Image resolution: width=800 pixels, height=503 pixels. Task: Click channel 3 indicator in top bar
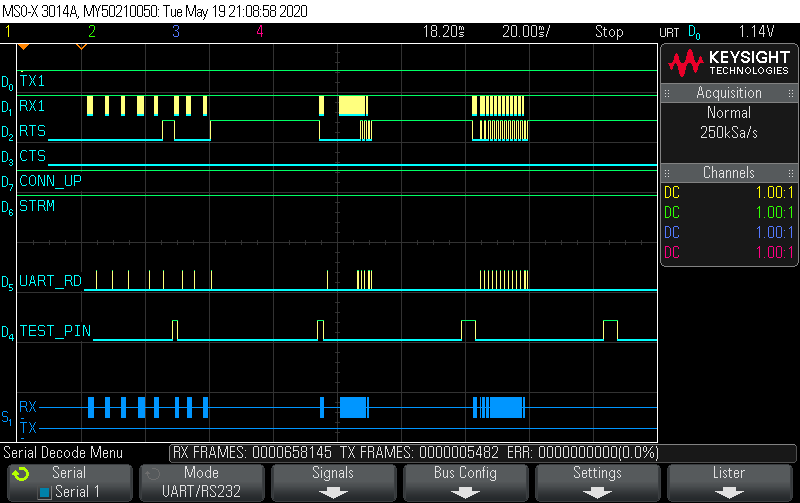[176, 32]
